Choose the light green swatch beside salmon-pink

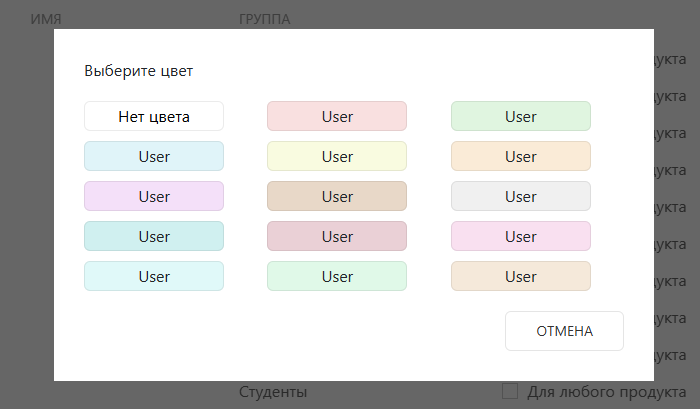[520, 116]
